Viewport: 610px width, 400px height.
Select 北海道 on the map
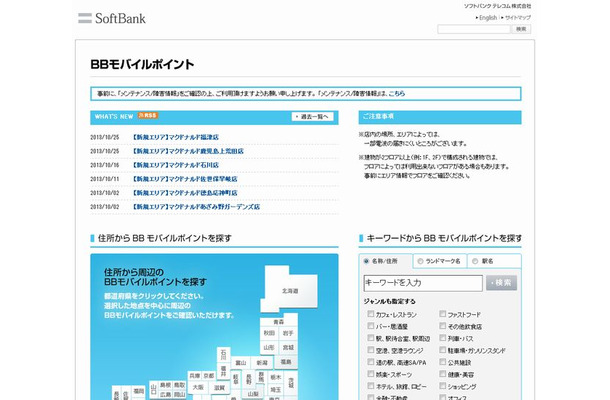pyautogui.click(x=290, y=290)
